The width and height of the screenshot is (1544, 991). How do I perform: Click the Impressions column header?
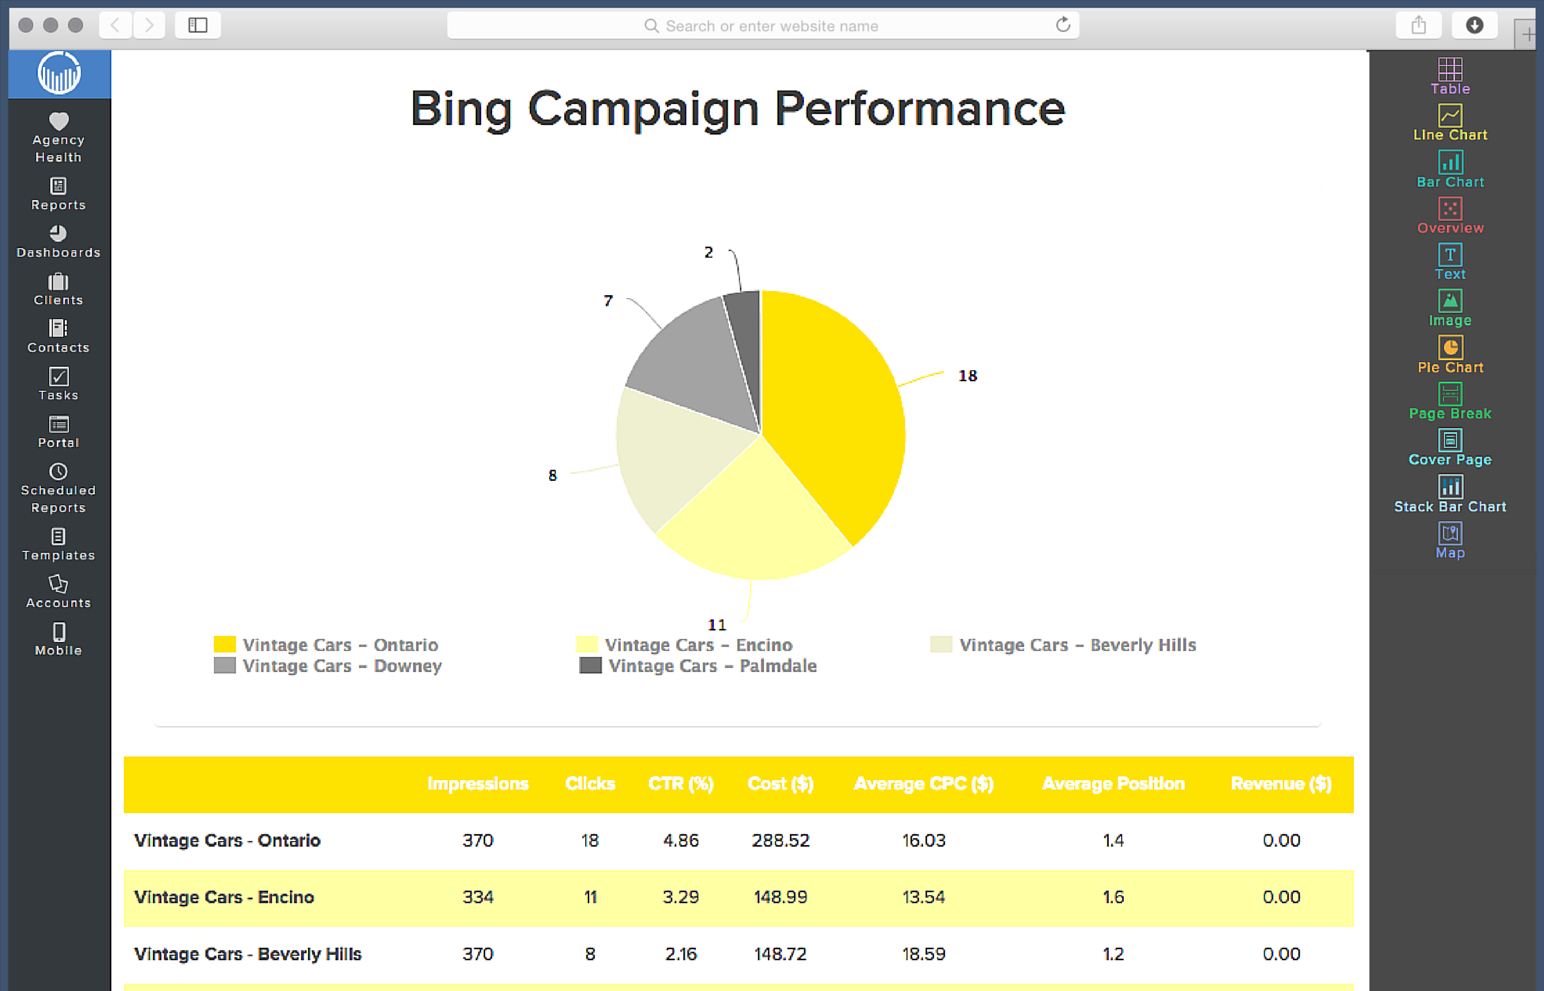click(x=478, y=784)
